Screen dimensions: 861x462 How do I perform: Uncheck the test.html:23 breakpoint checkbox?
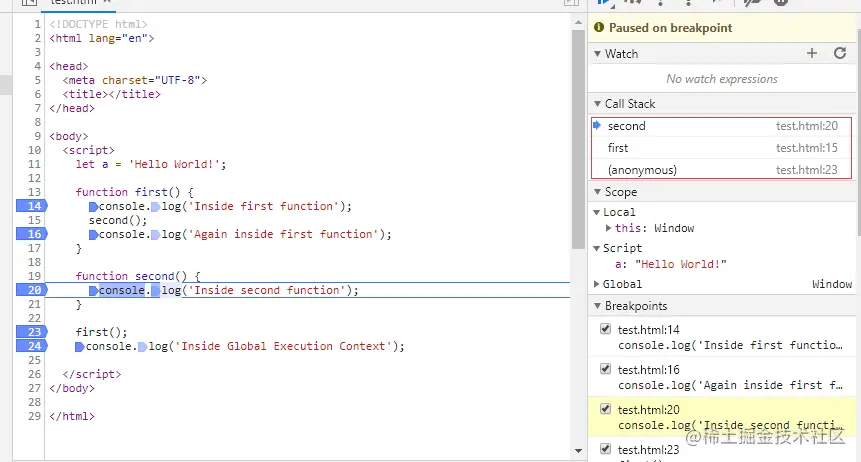point(605,448)
